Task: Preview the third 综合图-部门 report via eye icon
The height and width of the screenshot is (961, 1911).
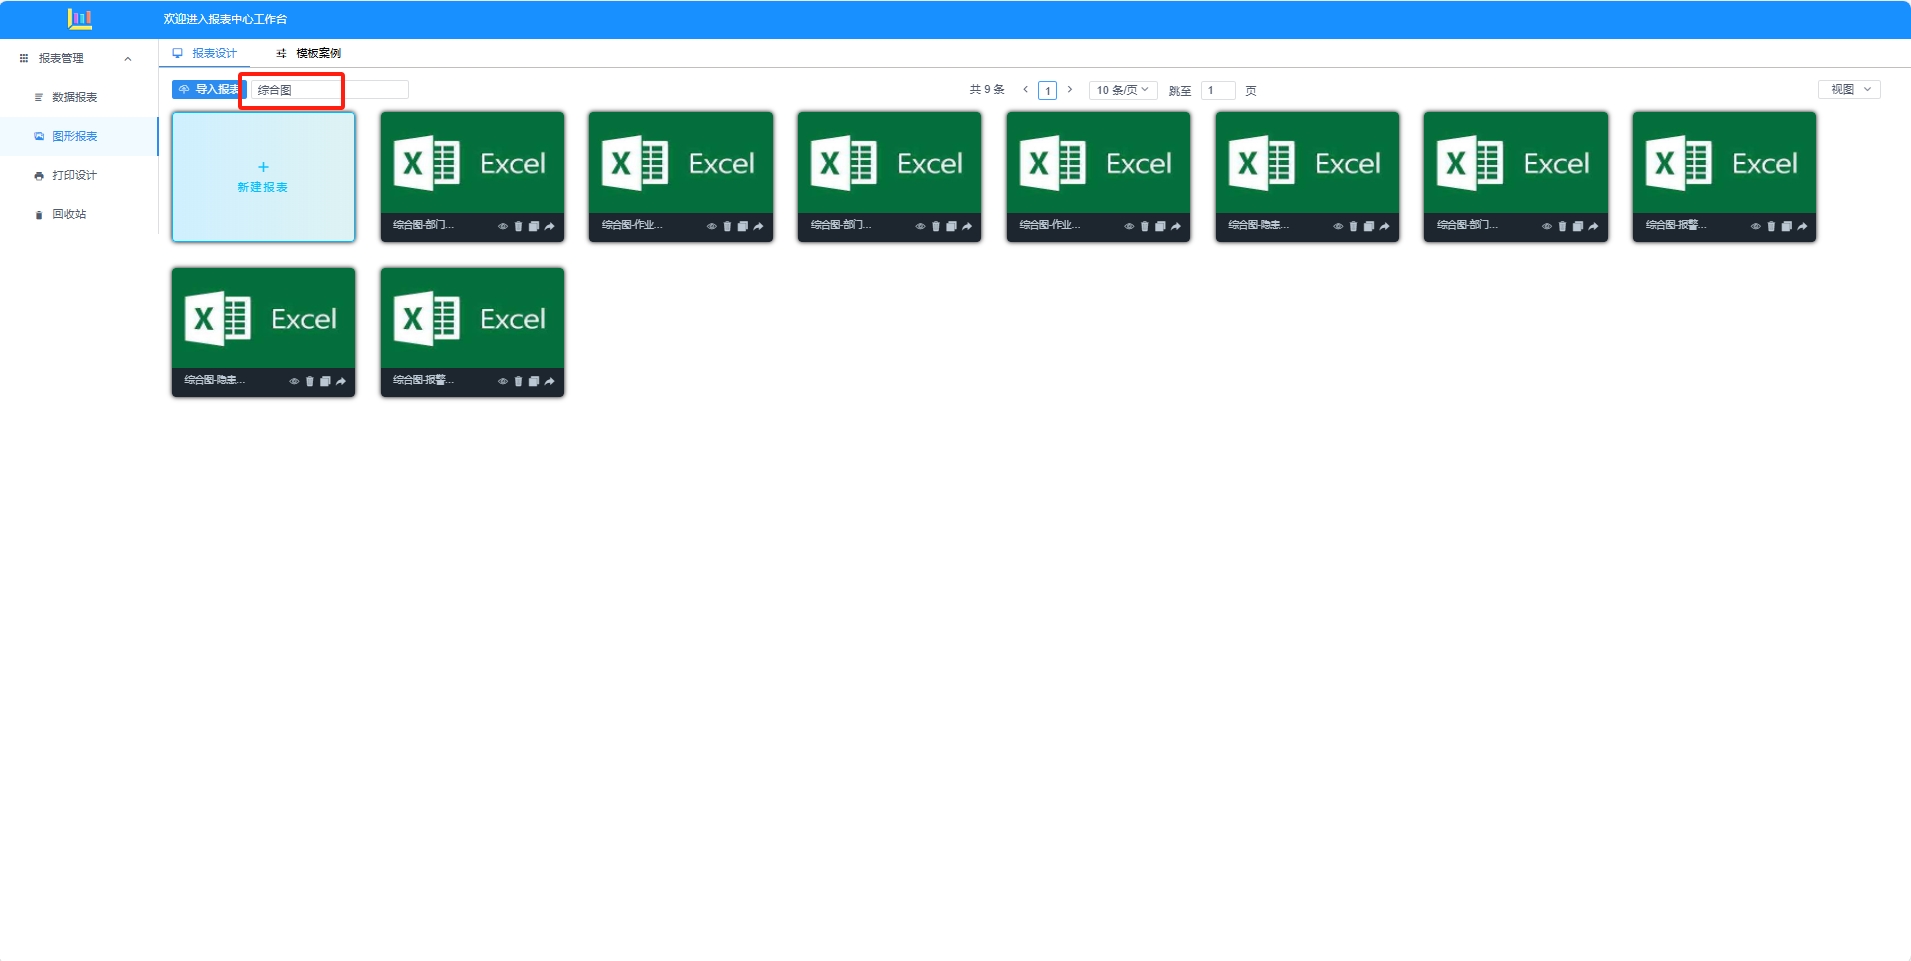Action: point(1547,226)
